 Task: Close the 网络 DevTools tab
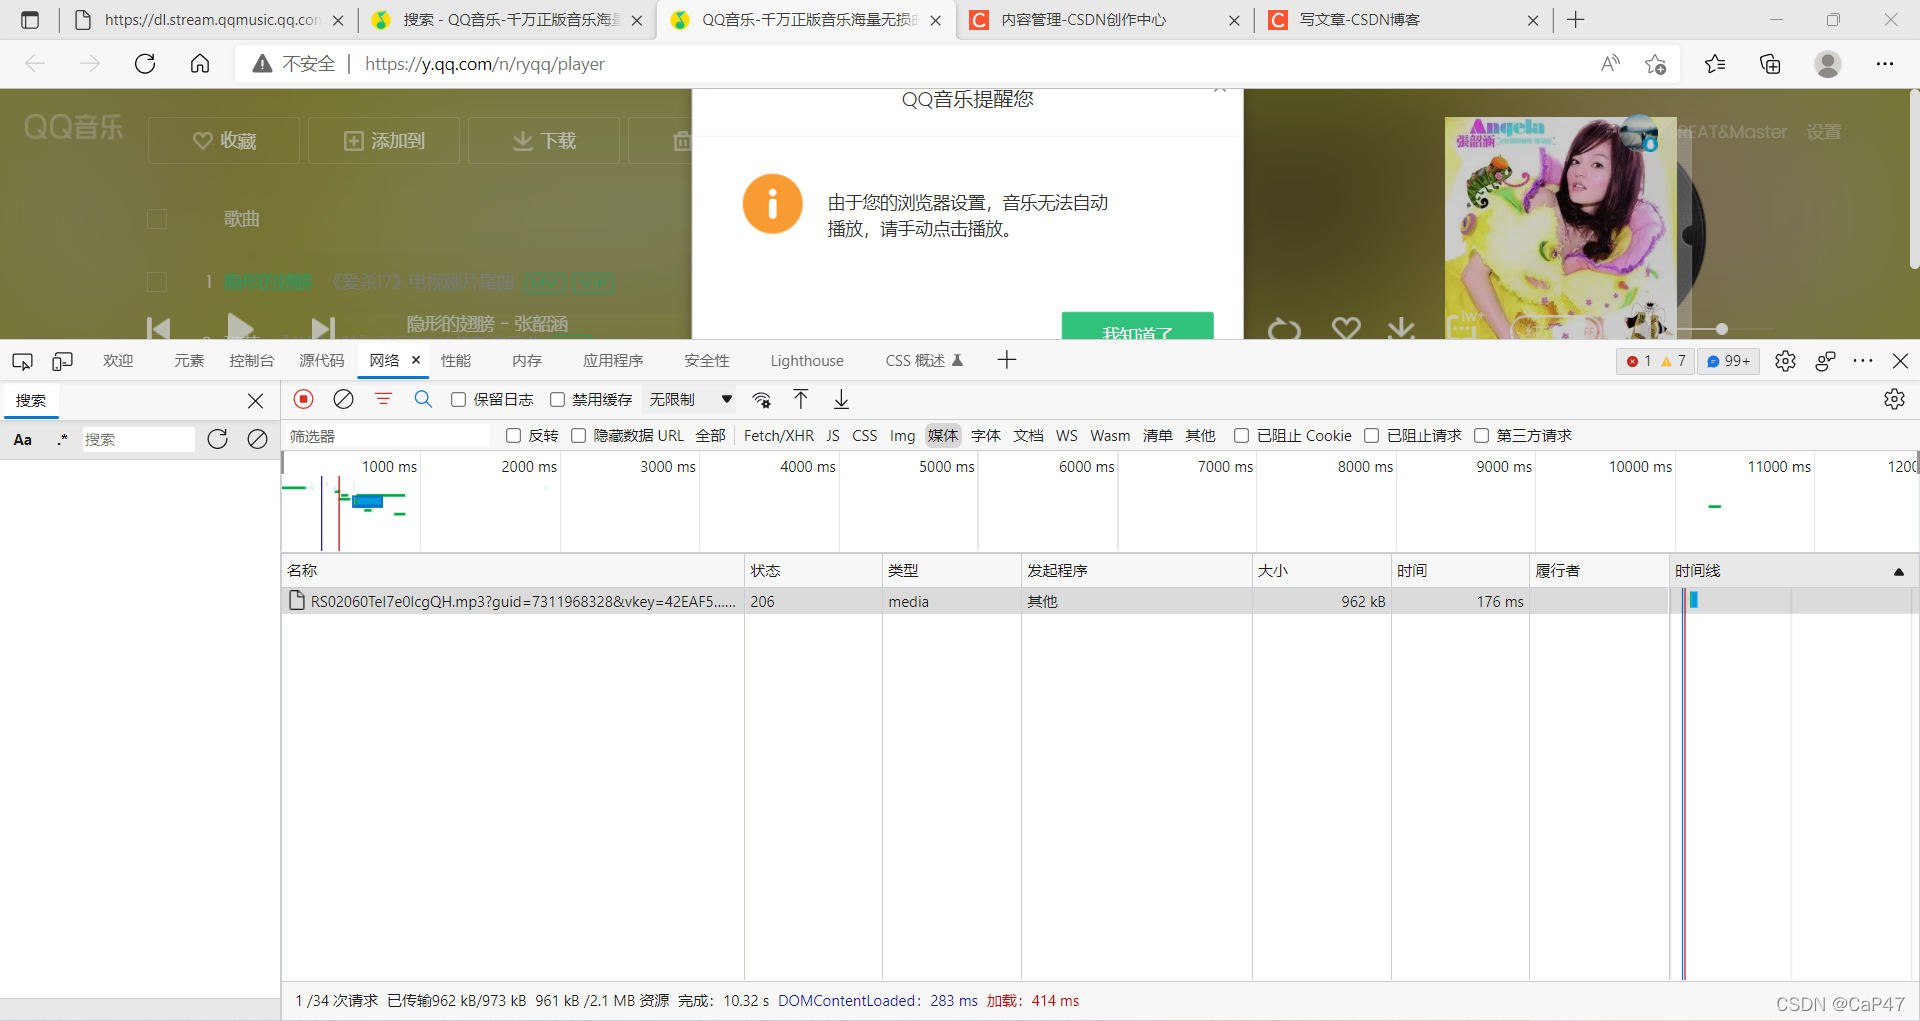click(416, 360)
